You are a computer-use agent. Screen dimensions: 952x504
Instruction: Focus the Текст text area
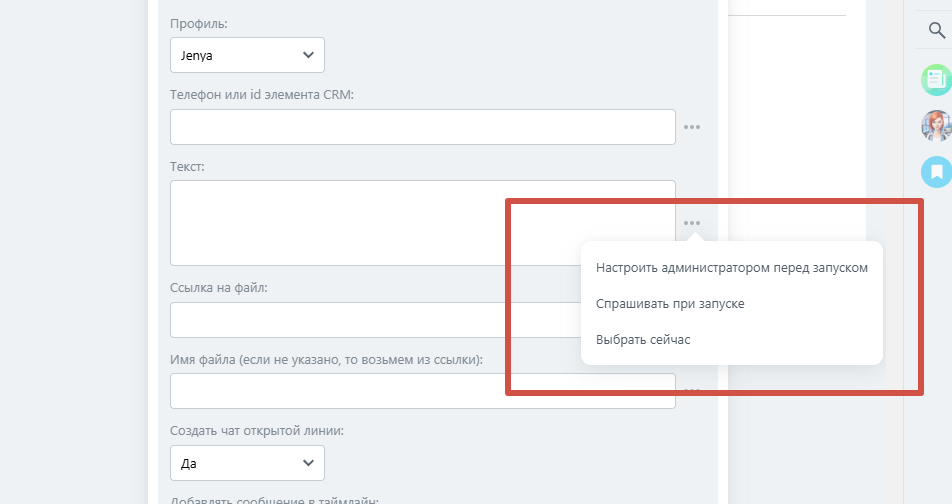[423, 223]
